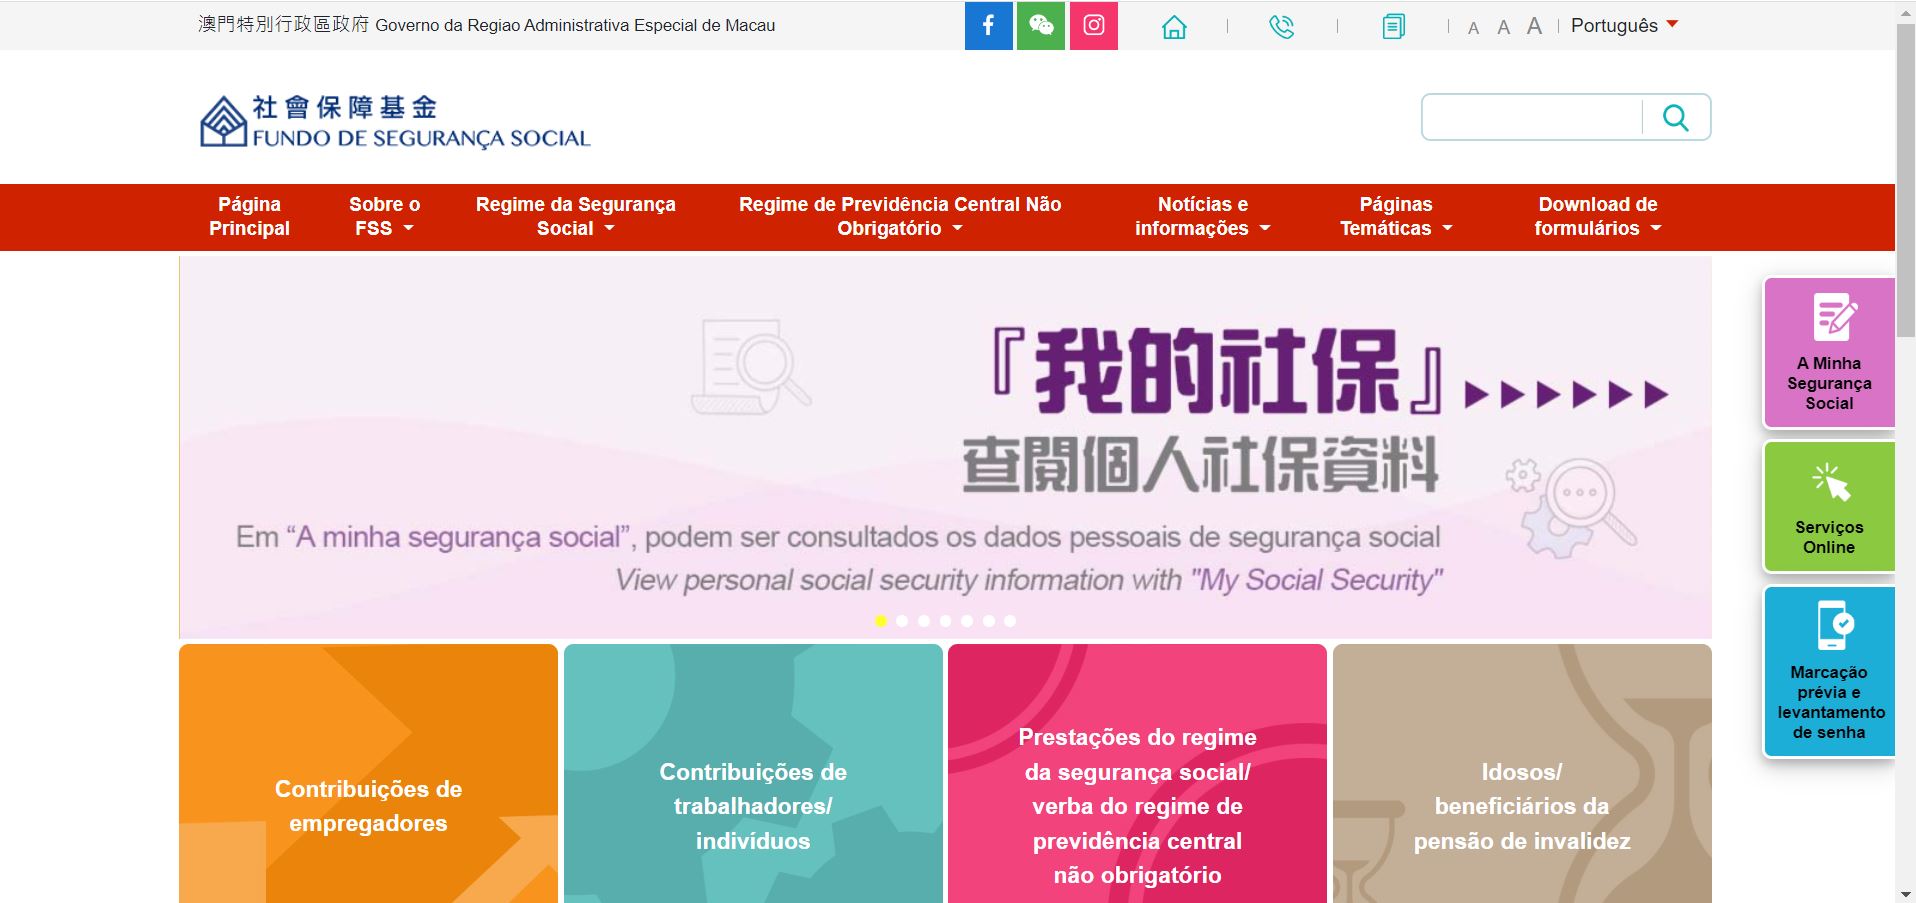Open the Instagram icon link
Screen dimensions: 1916x903
coord(1093,26)
